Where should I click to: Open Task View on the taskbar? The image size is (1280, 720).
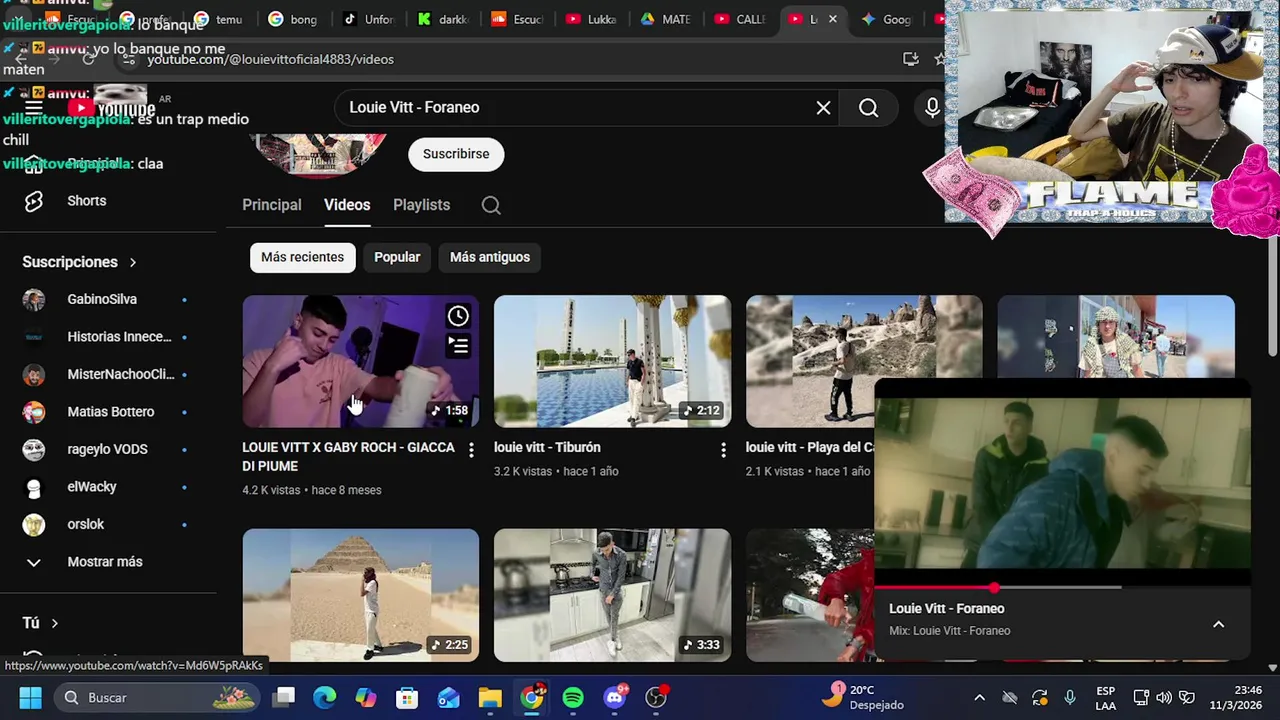(x=284, y=697)
